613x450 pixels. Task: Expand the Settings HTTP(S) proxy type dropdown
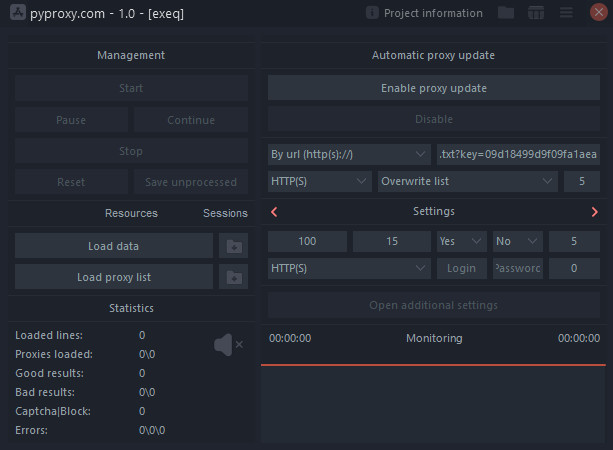click(x=349, y=268)
